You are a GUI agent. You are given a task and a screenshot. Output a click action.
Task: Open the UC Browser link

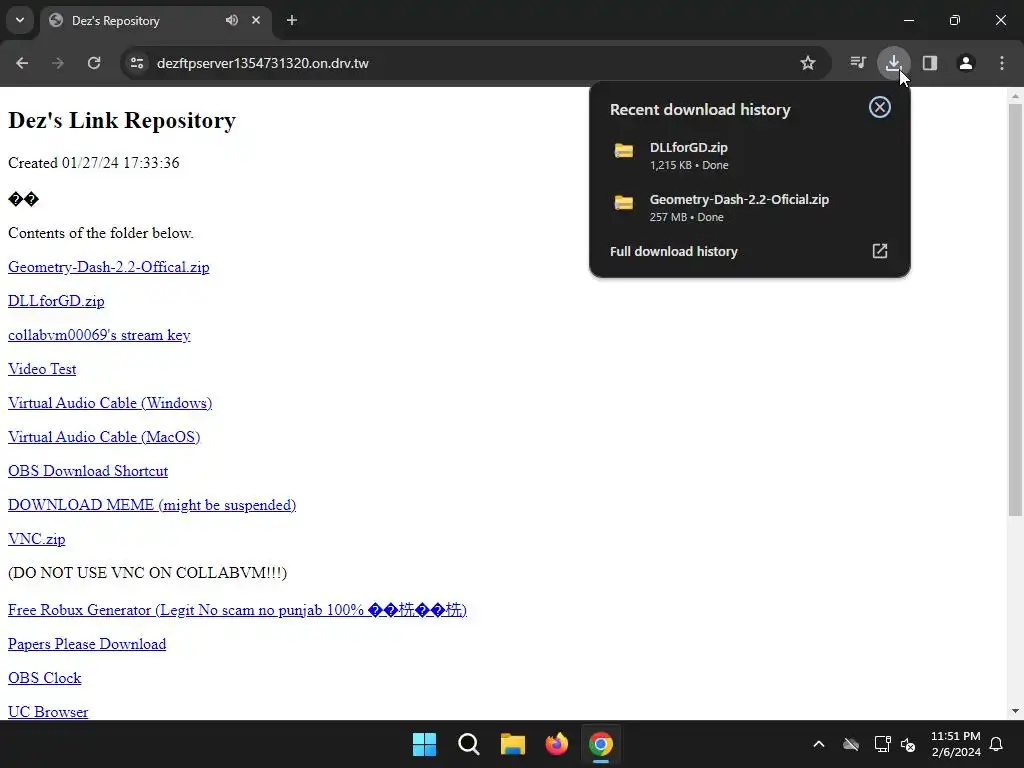[48, 712]
